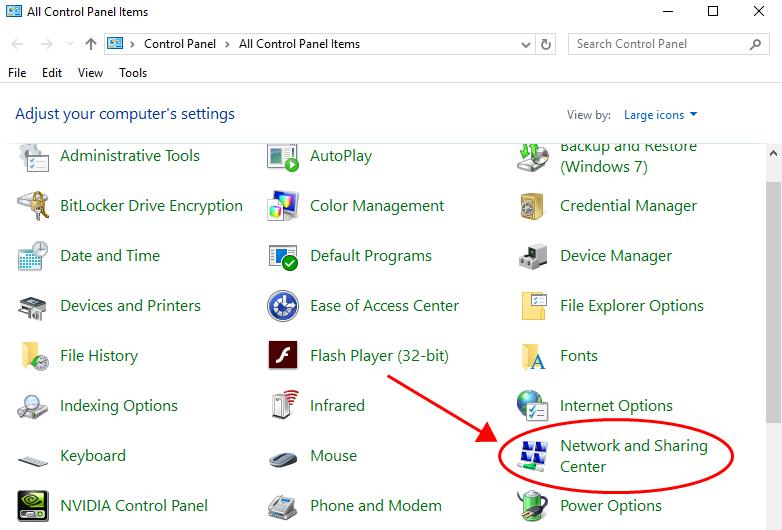This screenshot has height=530, width=782.
Task: Click the Indexing Options icon
Action: pos(32,406)
